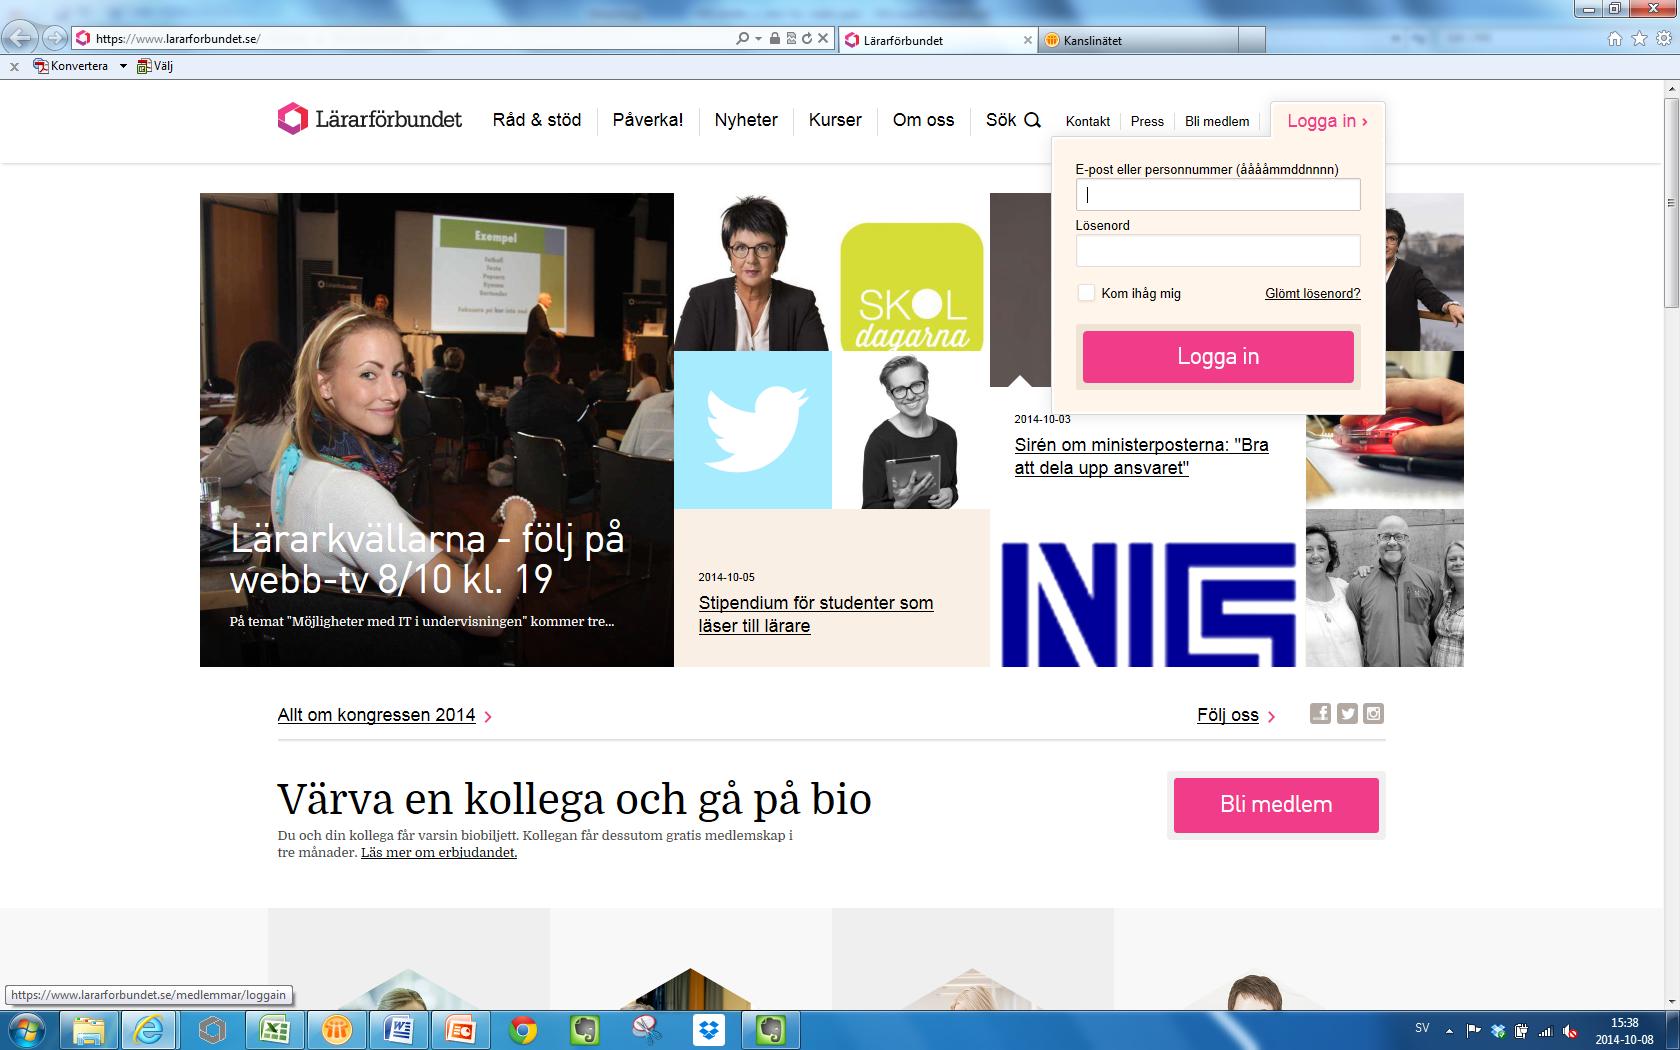The image size is (1680, 1050).
Task: Click the security padlock icon in address bar
Action: pyautogui.click(x=774, y=39)
